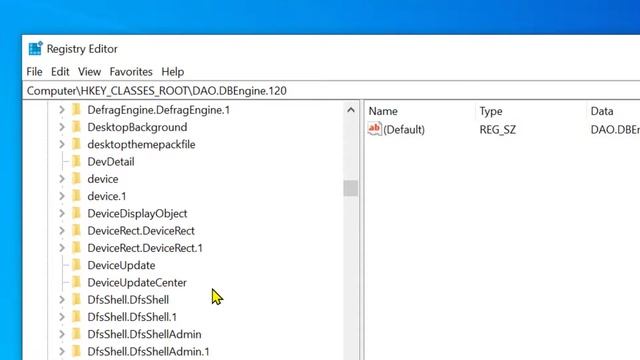Click the desktopthemepackfile folder icon
This screenshot has height=360, width=640.
coord(76,144)
